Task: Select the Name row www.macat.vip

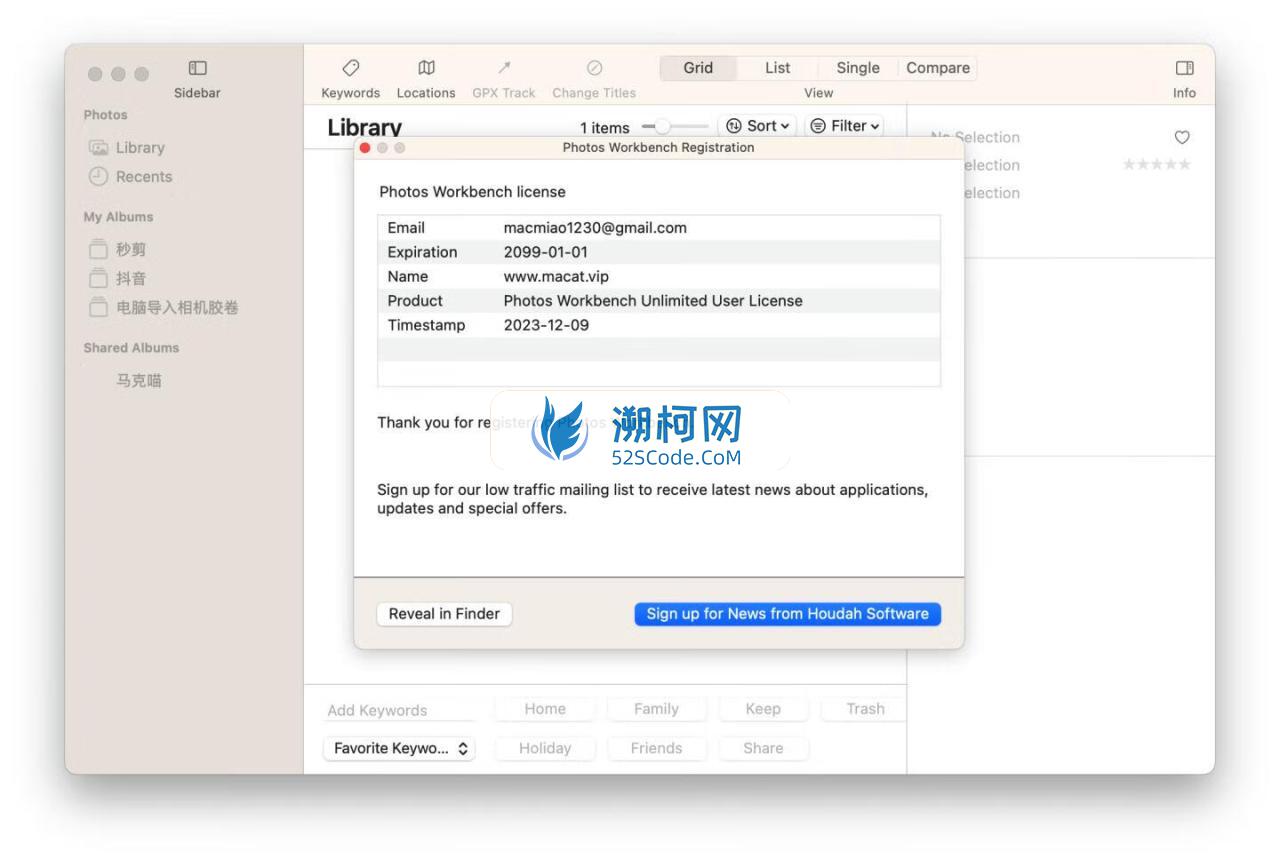Action: click(x=659, y=276)
